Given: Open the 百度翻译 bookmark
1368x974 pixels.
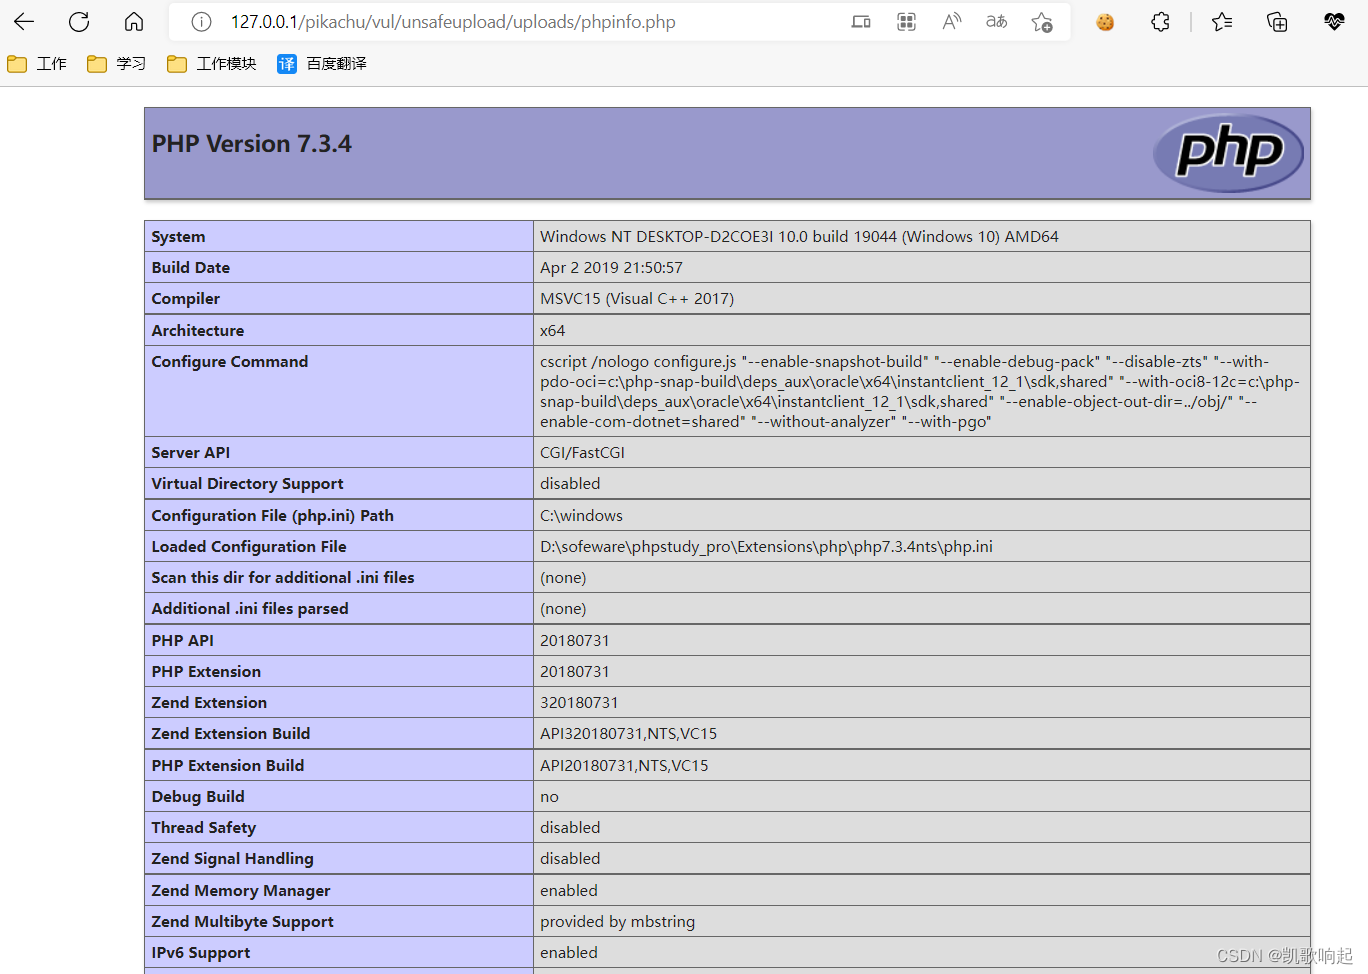Looking at the screenshot, I should click(x=322, y=64).
